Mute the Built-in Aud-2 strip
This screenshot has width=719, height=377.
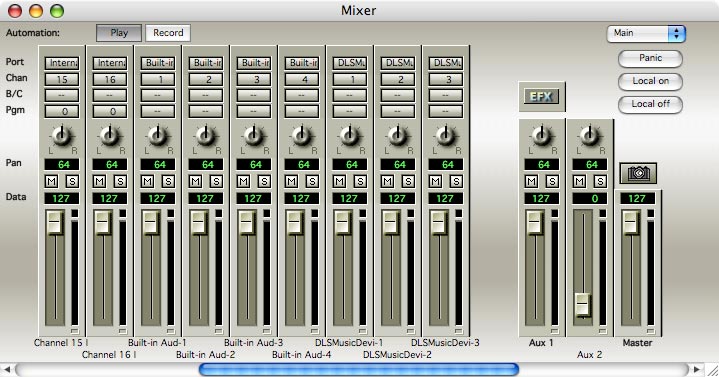(195, 181)
